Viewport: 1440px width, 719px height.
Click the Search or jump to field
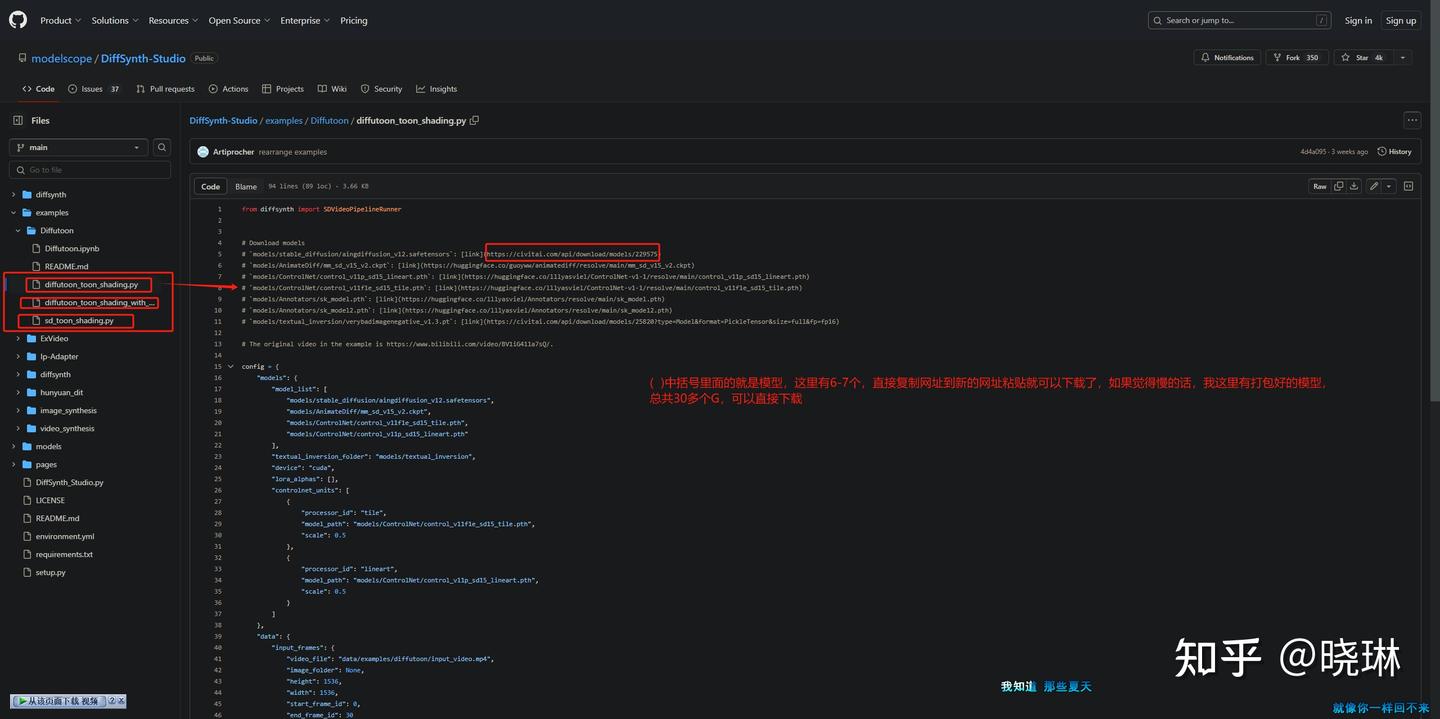coord(1230,19)
